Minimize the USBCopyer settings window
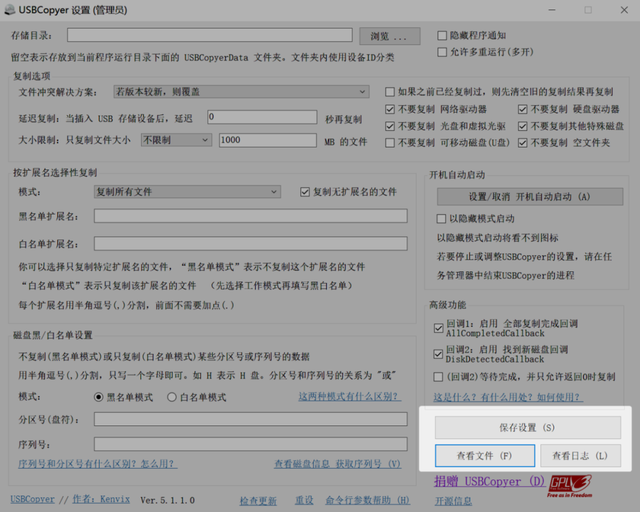640x512 pixels. coord(552,10)
